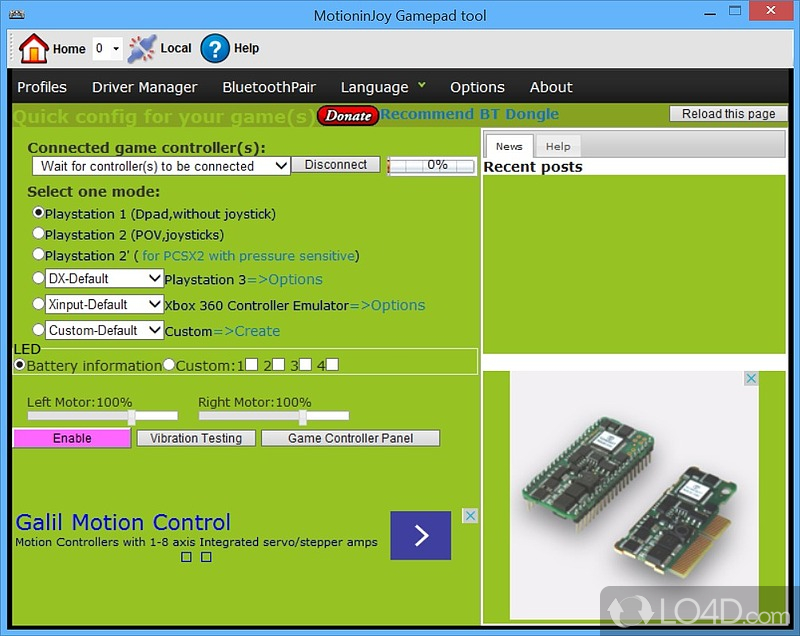Select Playstation 1 Dpad mode
Viewport: 800px width, 636px height.
click(x=38, y=212)
